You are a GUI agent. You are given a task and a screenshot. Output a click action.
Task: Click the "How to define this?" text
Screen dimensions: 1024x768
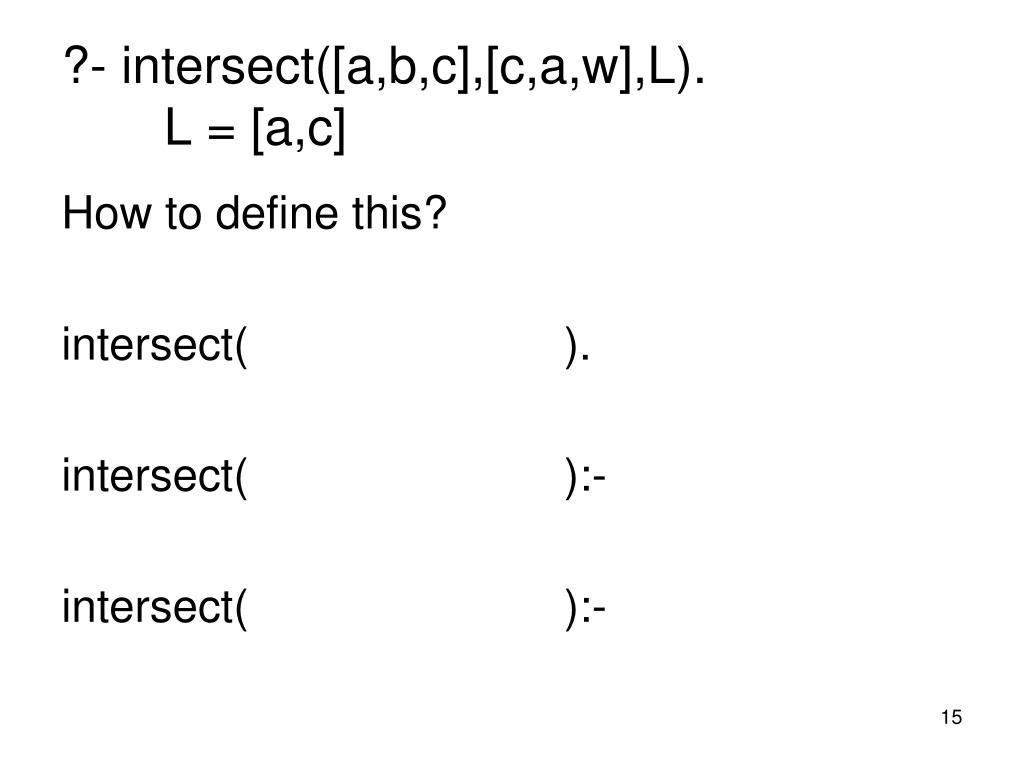(x=254, y=213)
